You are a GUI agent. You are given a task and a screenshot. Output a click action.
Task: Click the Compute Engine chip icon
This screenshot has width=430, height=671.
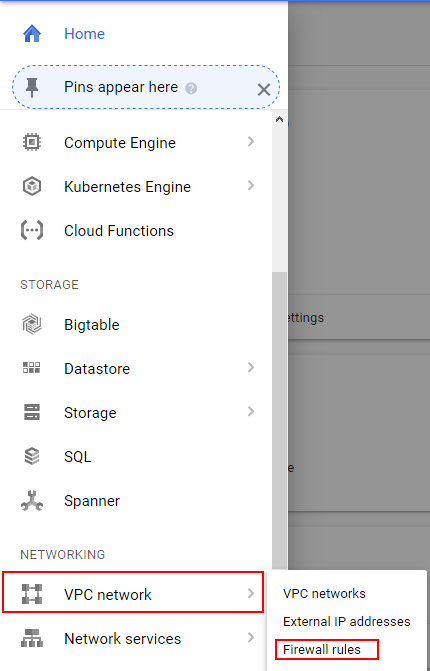[32, 142]
